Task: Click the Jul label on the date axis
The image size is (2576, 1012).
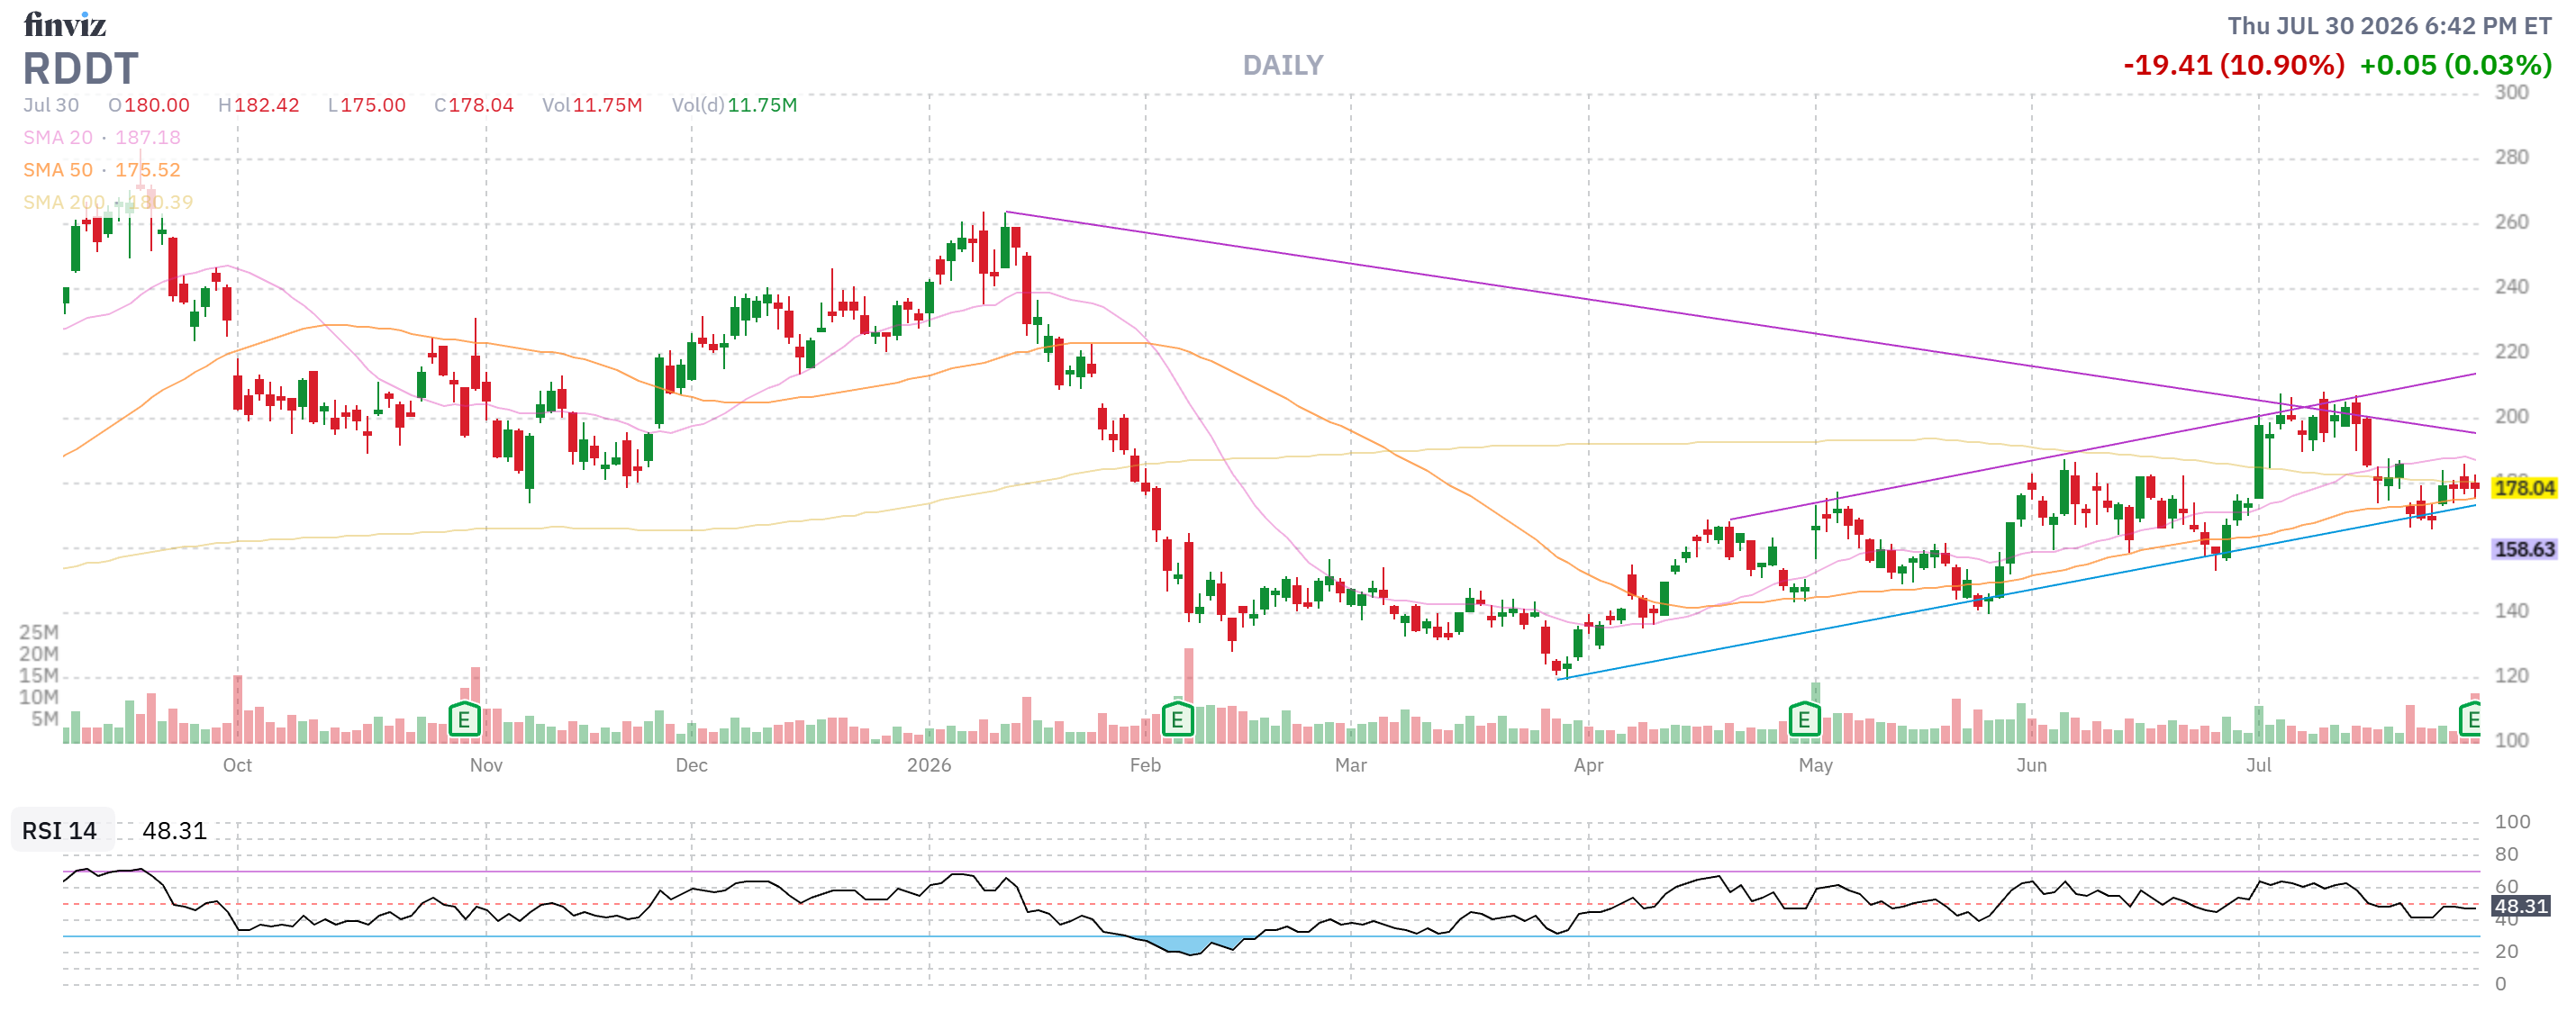Action: (2258, 765)
